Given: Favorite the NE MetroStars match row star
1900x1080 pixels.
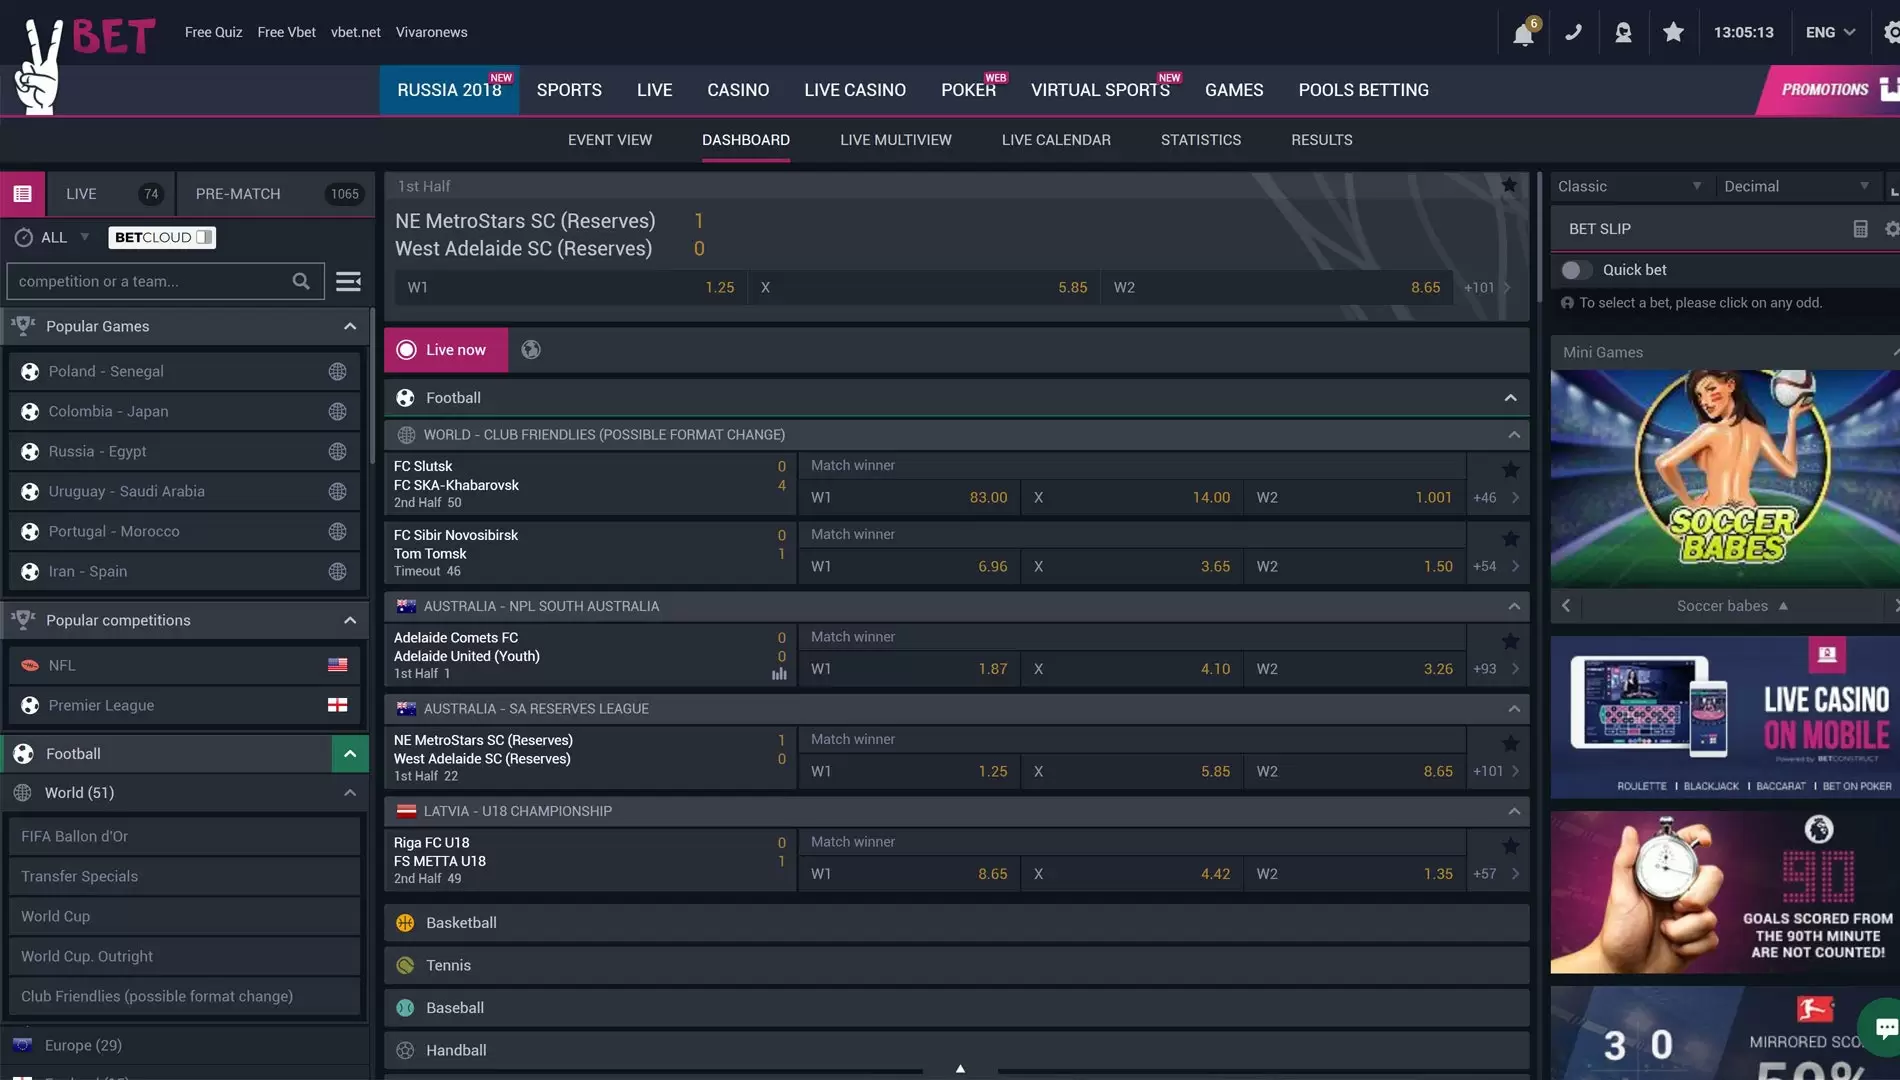Looking at the screenshot, I should [x=1510, y=743].
